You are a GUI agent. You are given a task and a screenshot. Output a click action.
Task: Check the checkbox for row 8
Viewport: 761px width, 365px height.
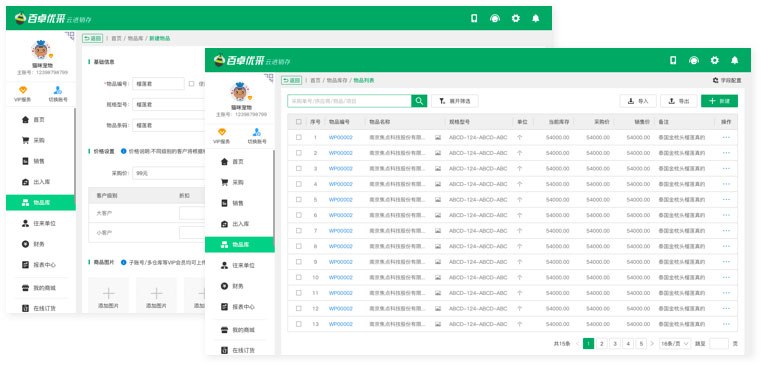[x=298, y=247]
